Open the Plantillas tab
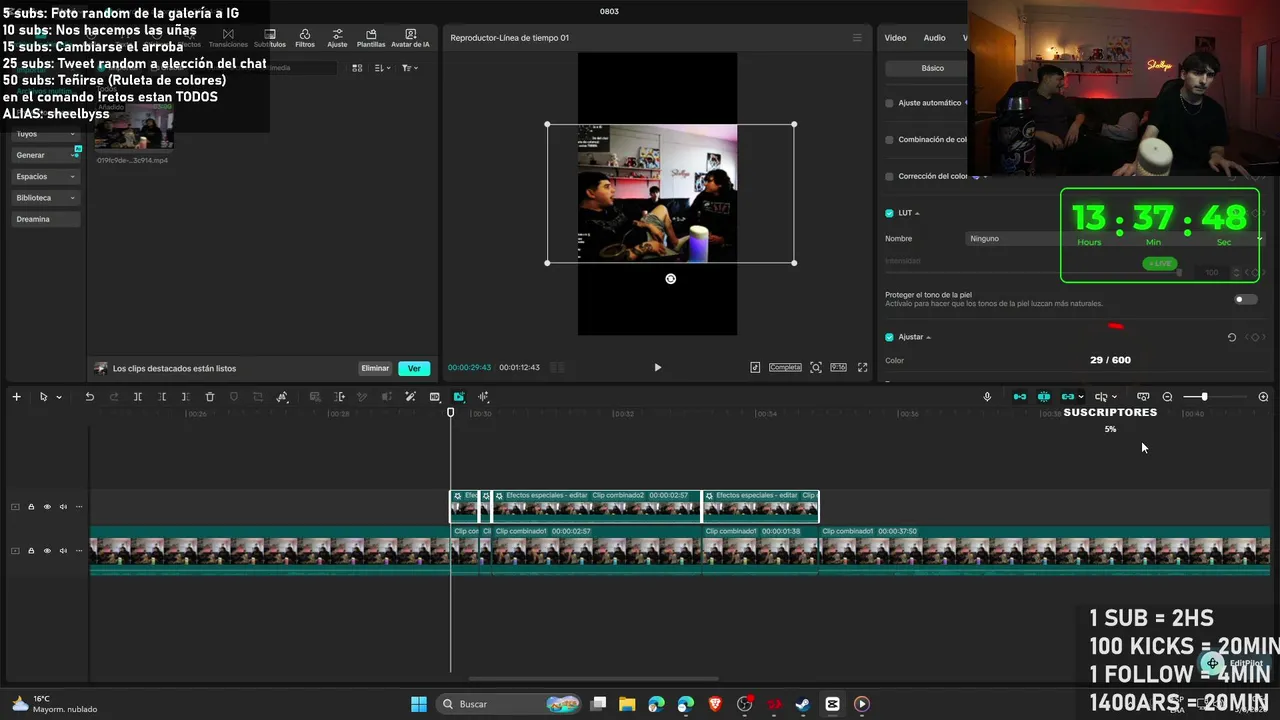Viewport: 1280px width, 720px height. pos(371,38)
